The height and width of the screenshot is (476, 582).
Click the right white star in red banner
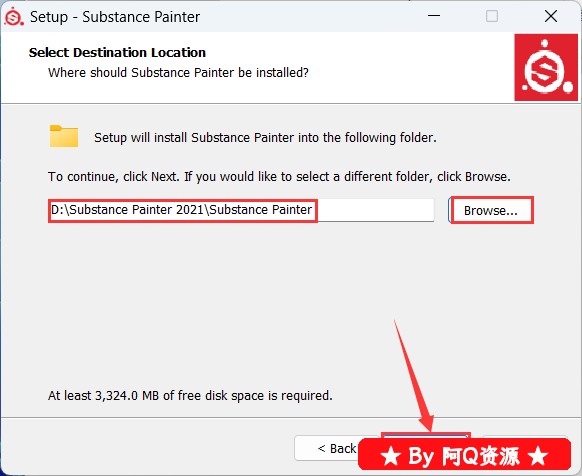point(539,456)
